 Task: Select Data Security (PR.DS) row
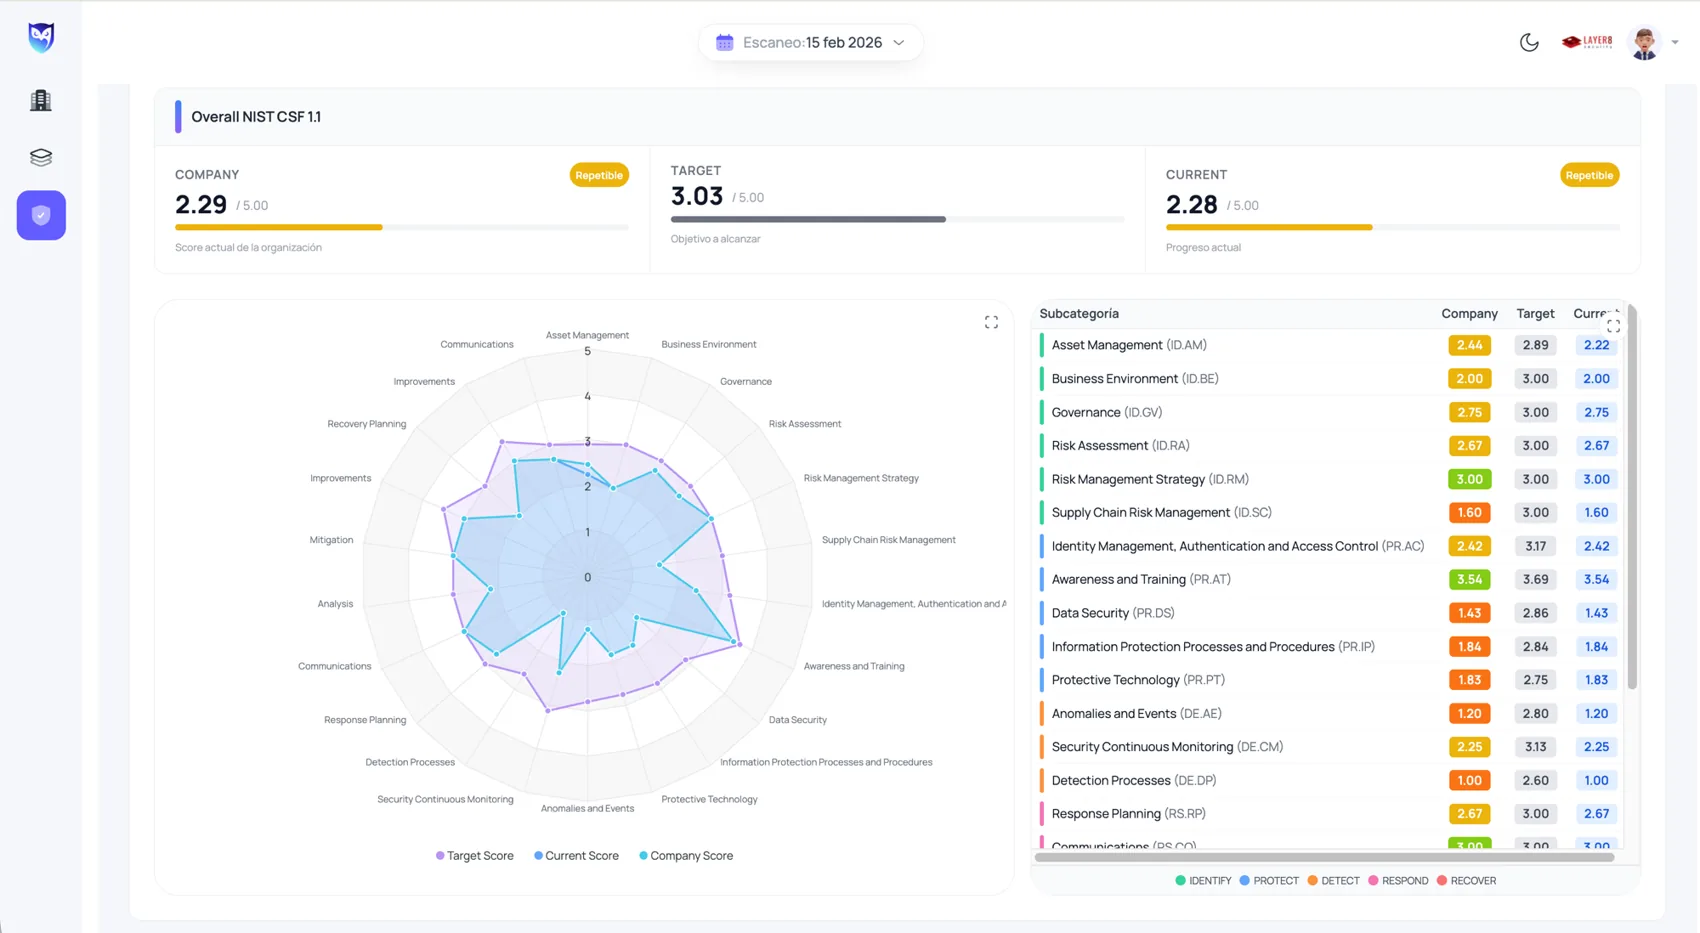pos(1329,613)
